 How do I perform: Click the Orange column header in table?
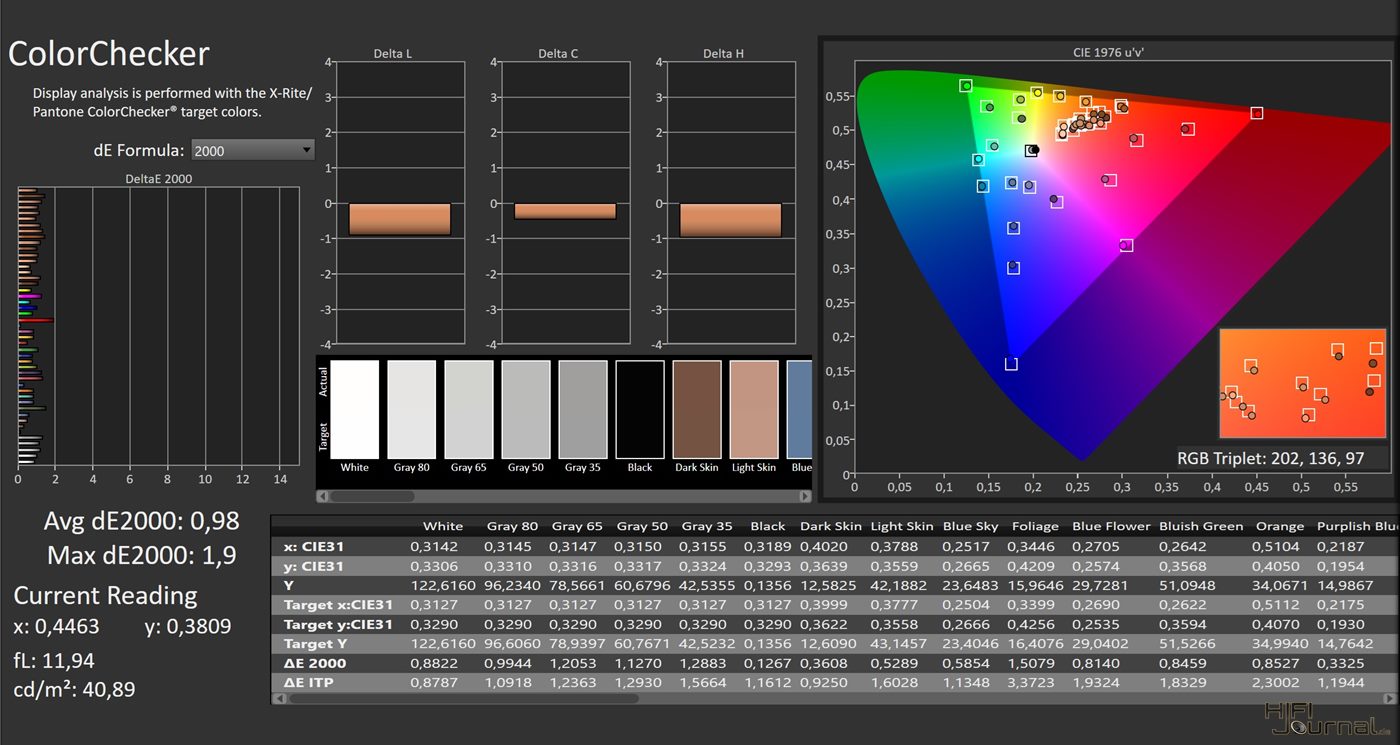[1280, 526]
